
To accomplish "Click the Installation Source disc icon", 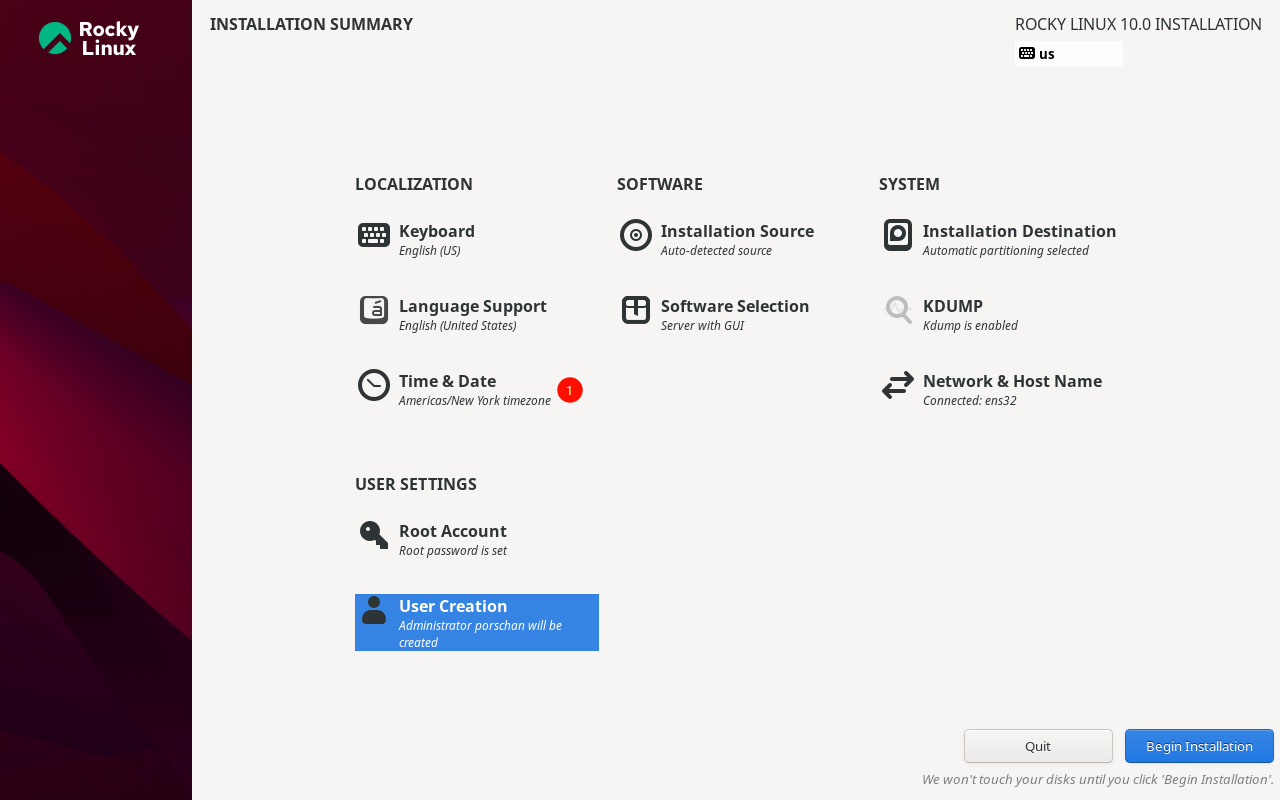I will [x=636, y=235].
